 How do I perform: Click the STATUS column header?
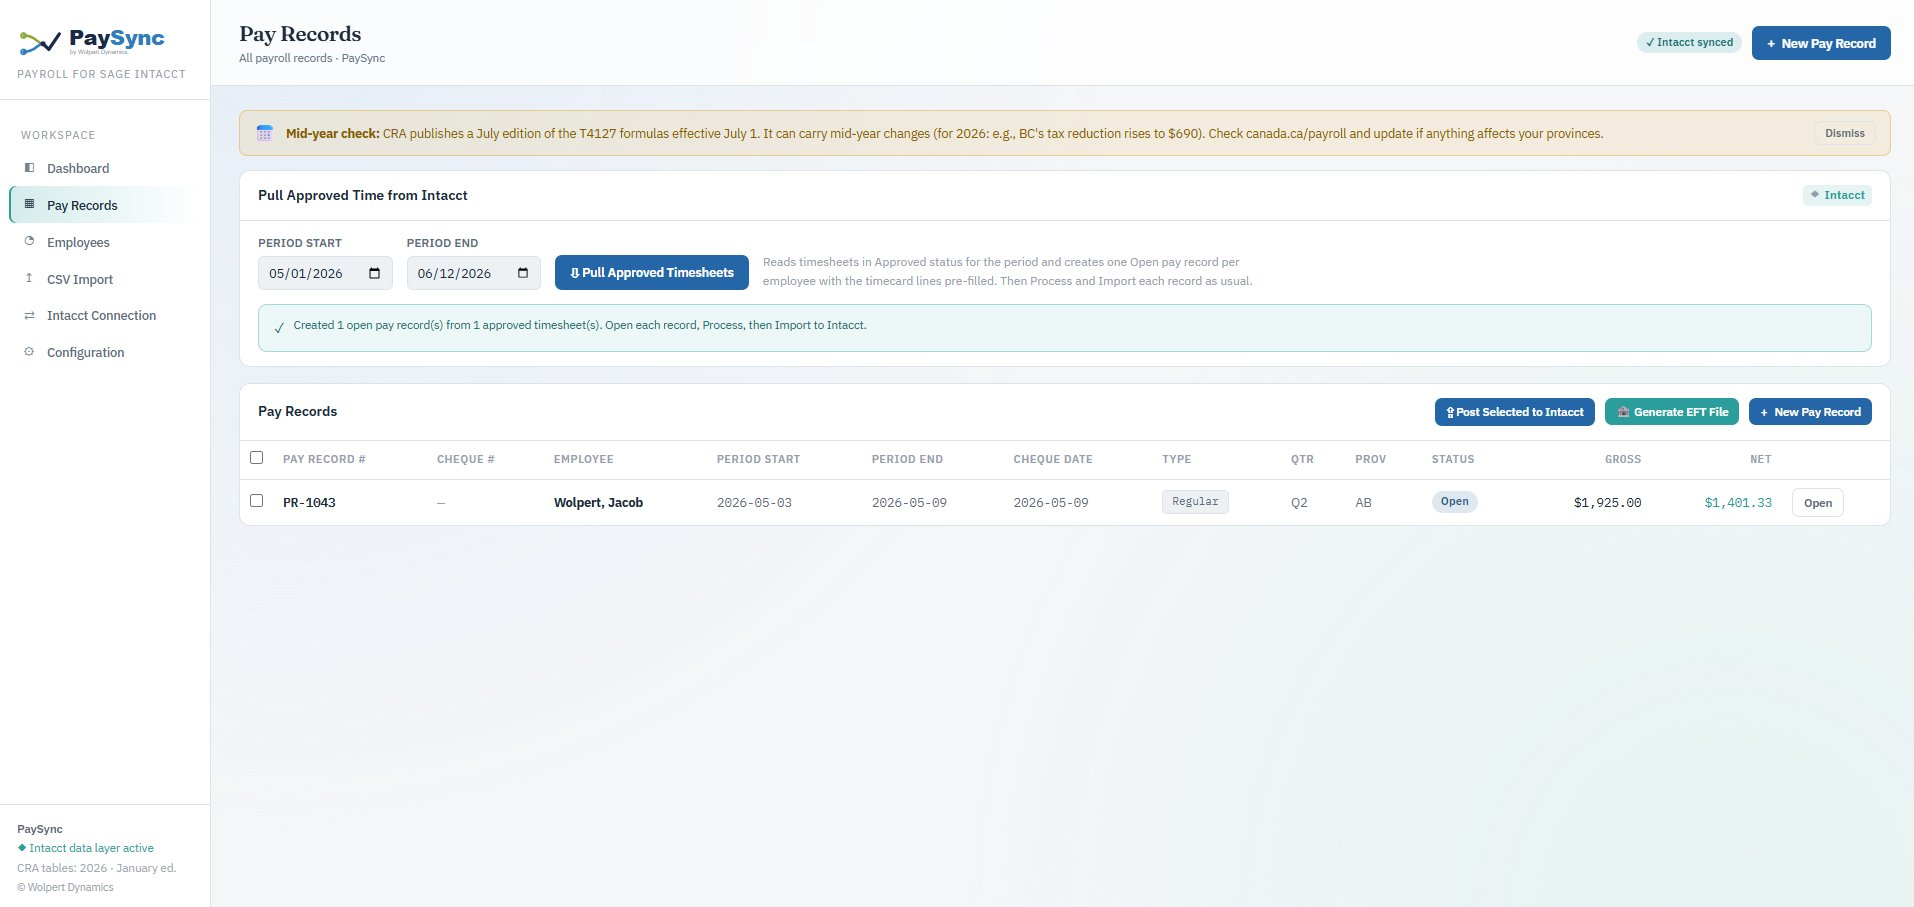tap(1452, 459)
